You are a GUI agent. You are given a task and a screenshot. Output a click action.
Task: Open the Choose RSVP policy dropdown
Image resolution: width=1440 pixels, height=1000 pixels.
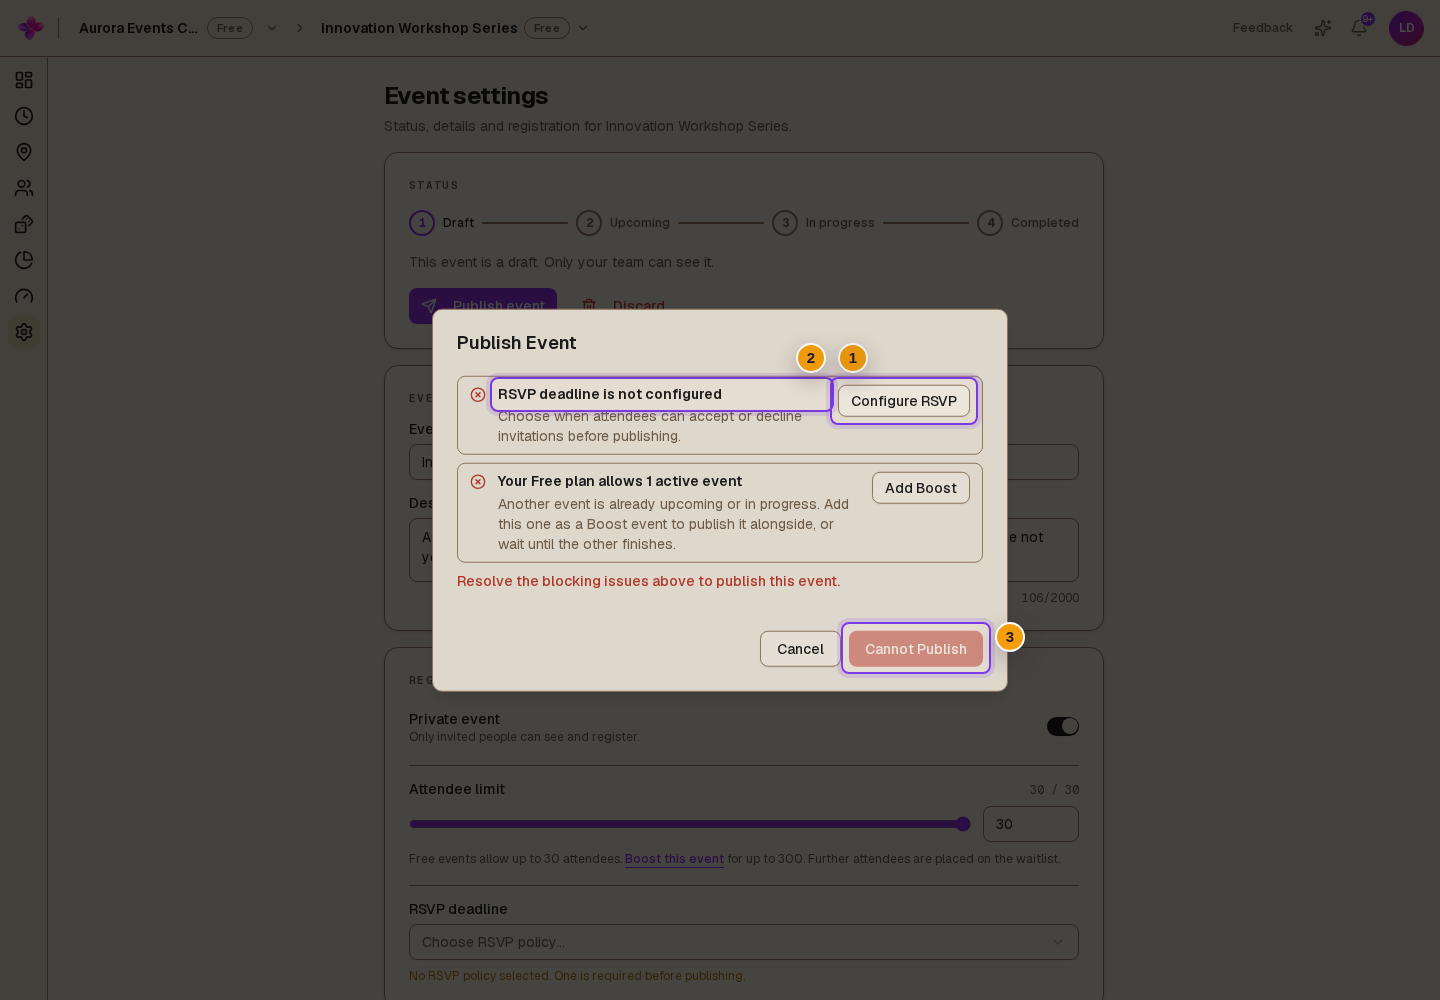744,942
